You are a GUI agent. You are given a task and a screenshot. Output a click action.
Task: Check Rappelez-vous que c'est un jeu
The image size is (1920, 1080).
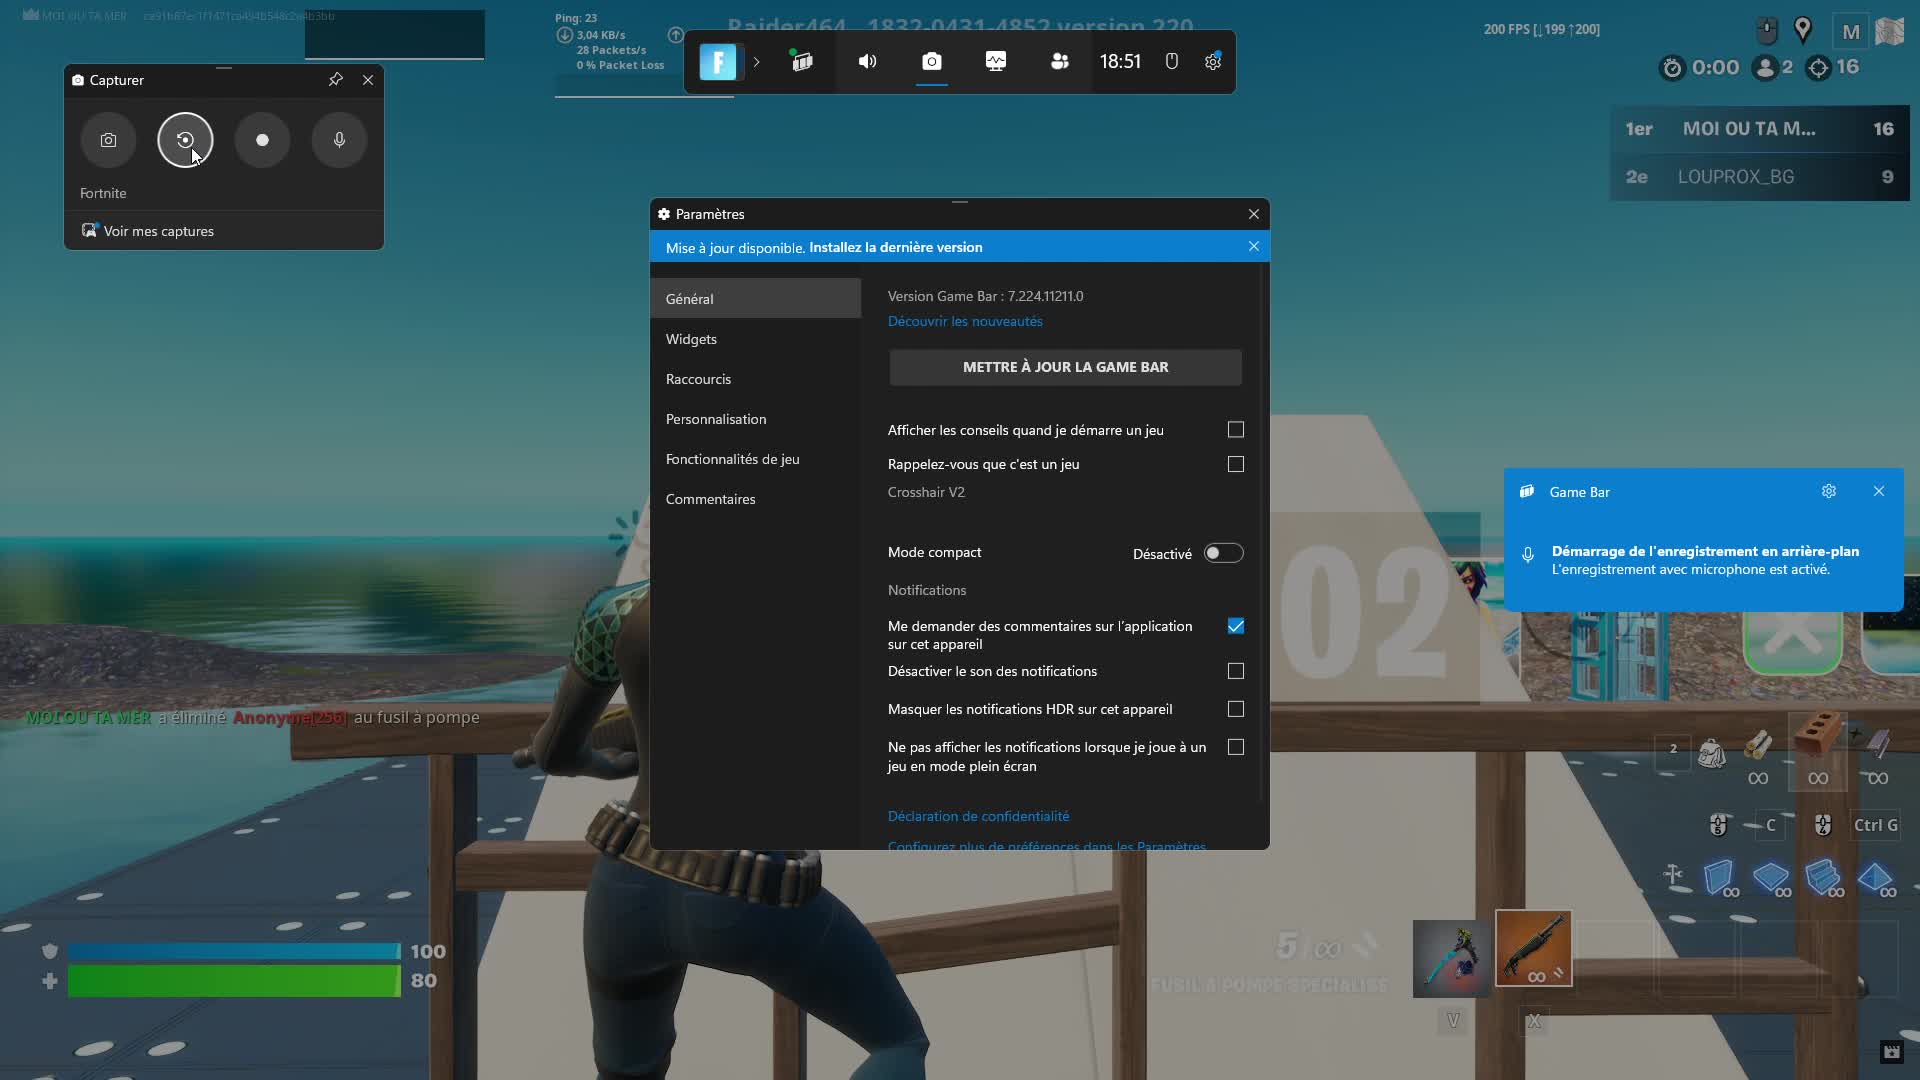click(1236, 464)
